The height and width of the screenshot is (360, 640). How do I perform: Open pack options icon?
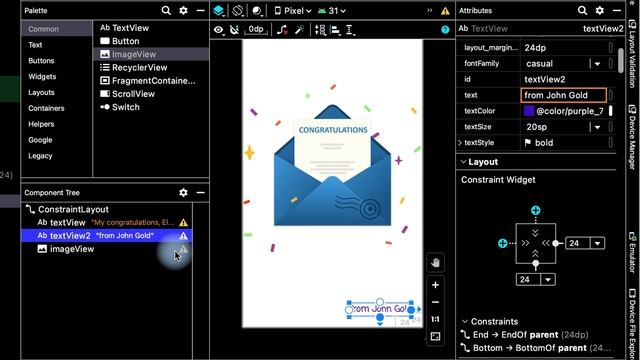point(320,30)
